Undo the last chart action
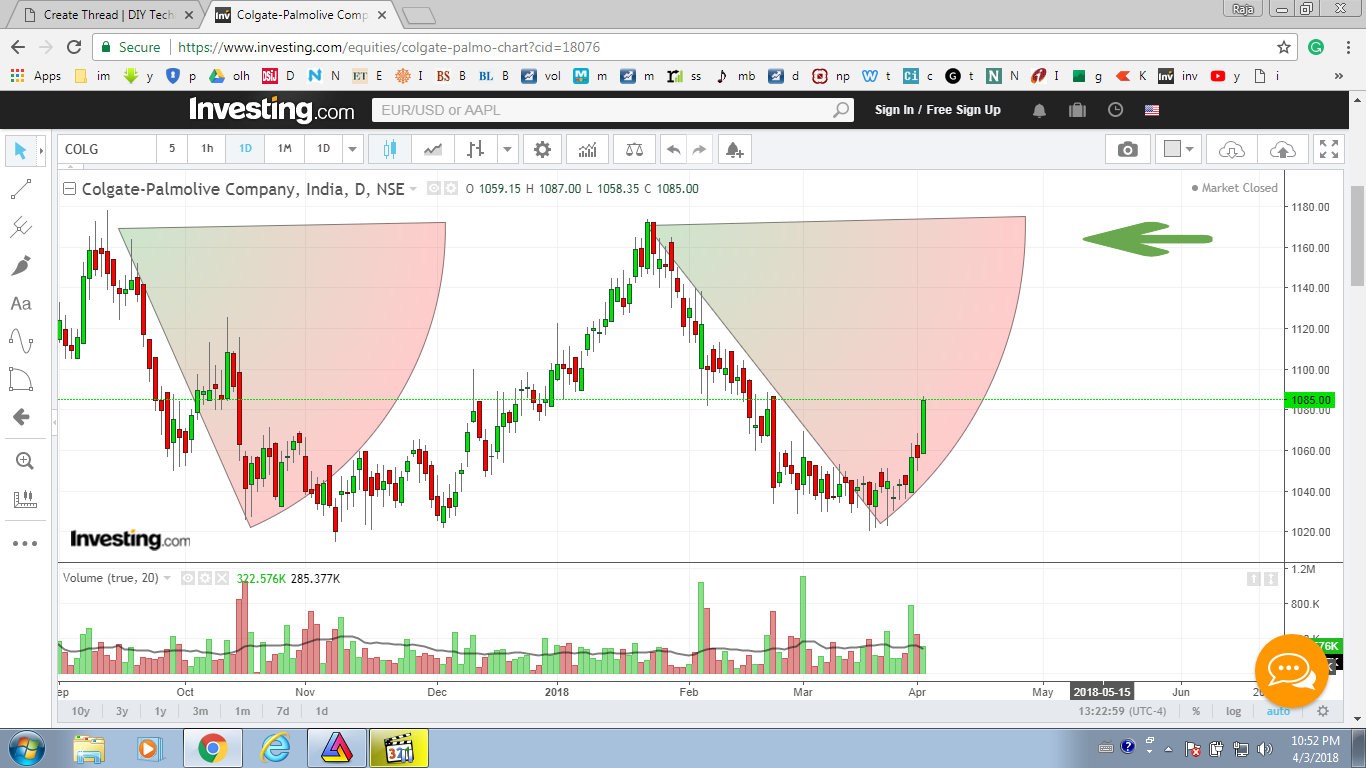 pos(673,149)
